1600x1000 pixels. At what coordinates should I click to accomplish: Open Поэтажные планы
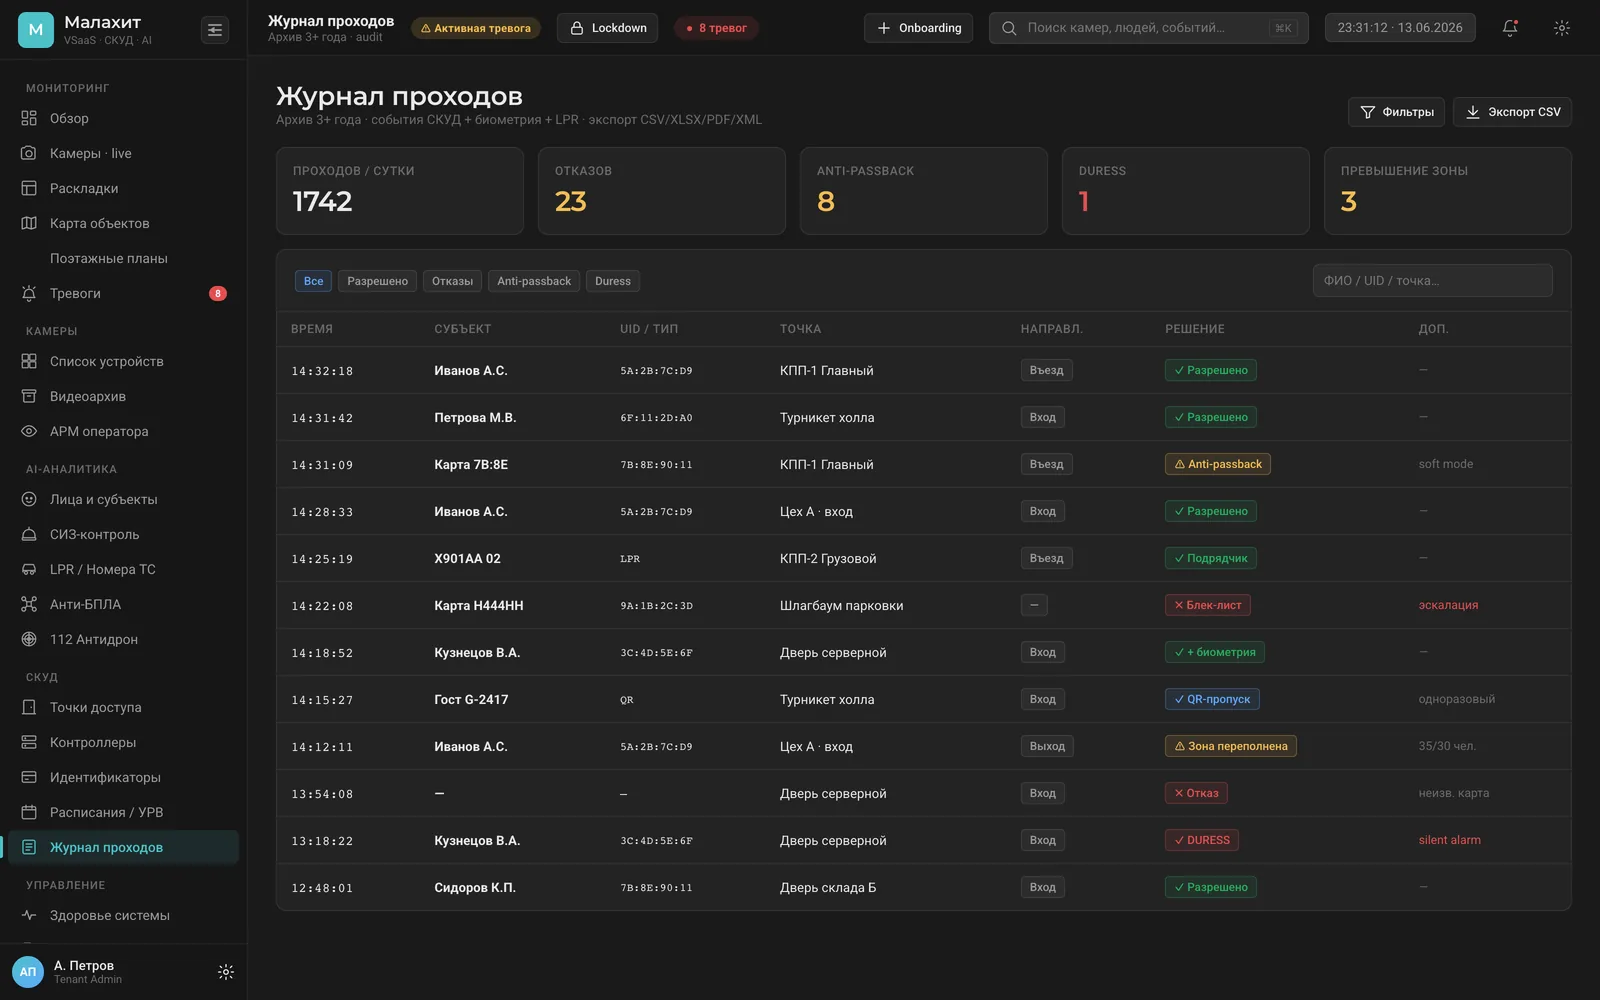[123, 258]
